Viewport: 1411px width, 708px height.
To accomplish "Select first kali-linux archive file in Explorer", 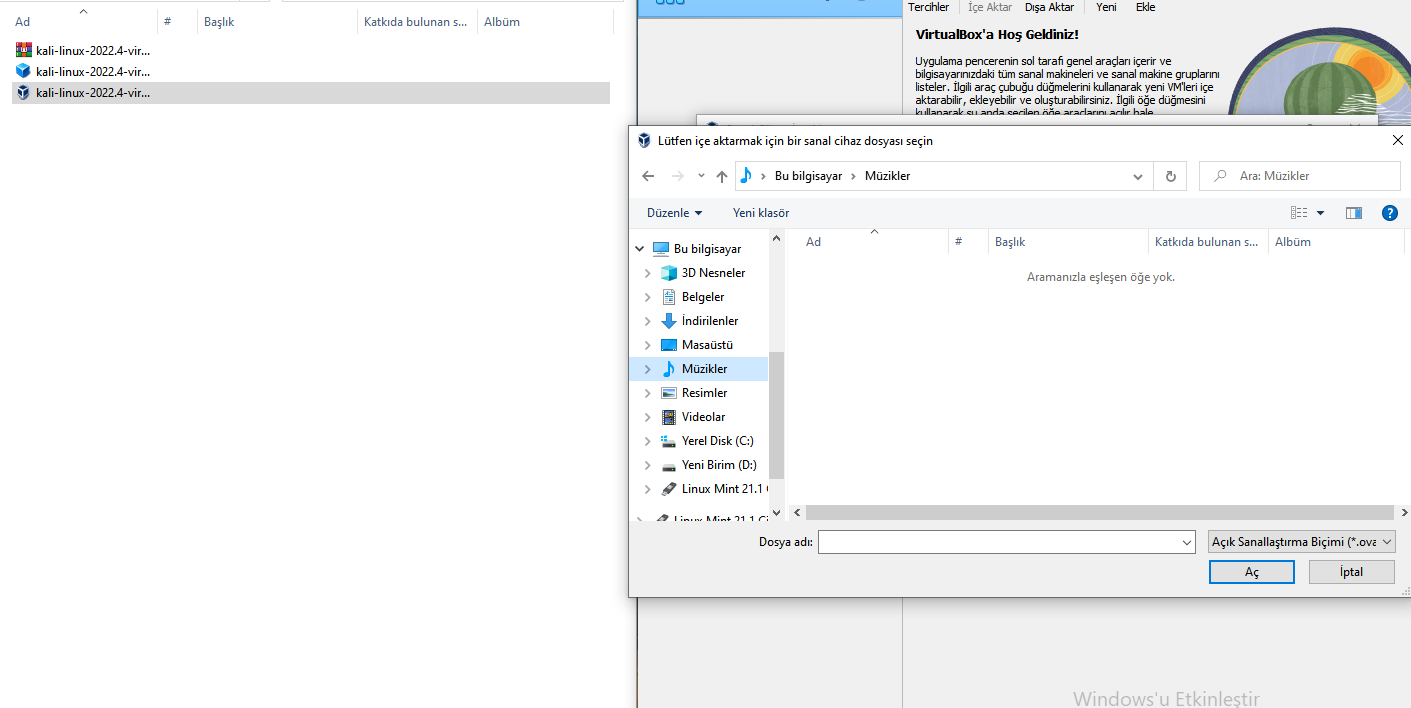I will click(83, 50).
